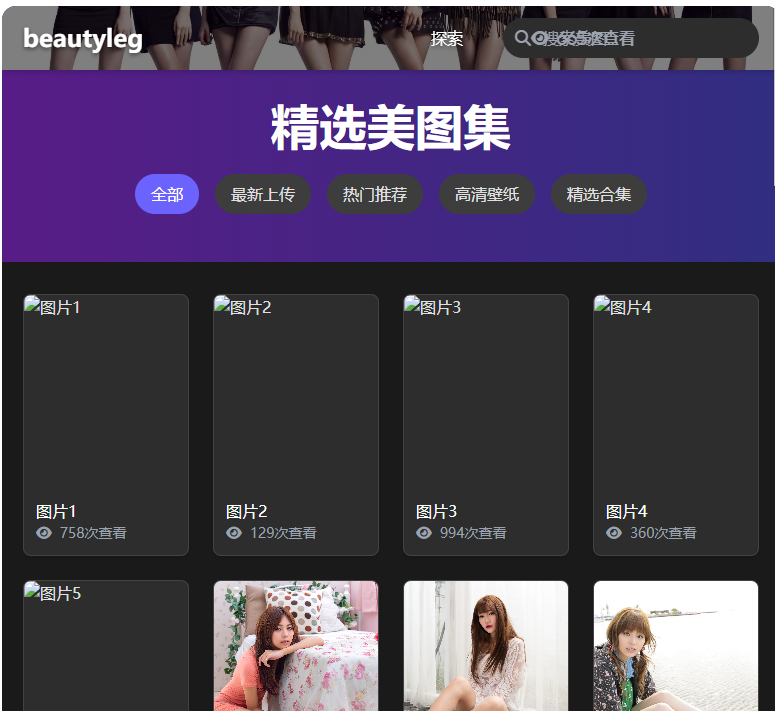Viewport: 775px width, 711px height.
Task: Click the 360次查看 view count
Action: [x=663, y=533]
